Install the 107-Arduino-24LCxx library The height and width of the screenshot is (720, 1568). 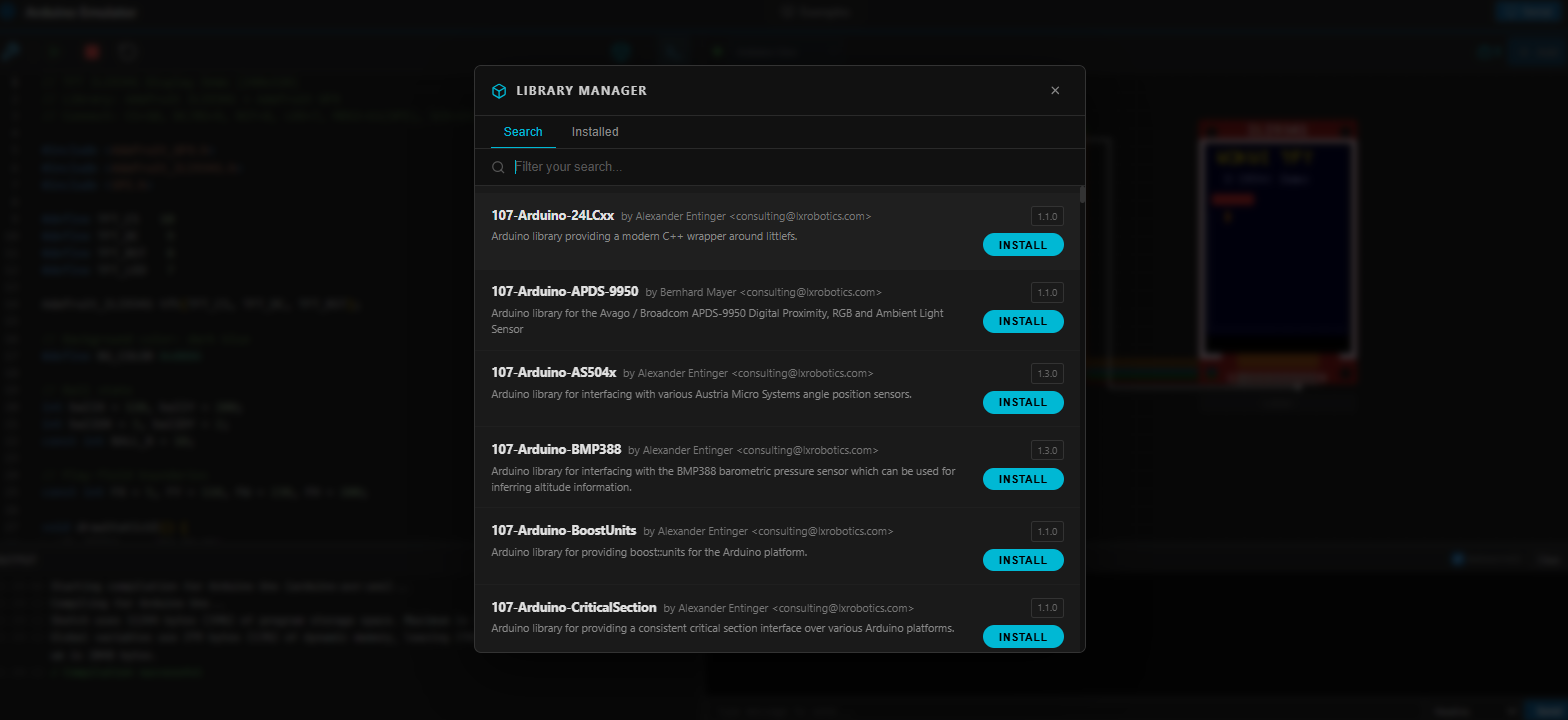coord(1023,245)
